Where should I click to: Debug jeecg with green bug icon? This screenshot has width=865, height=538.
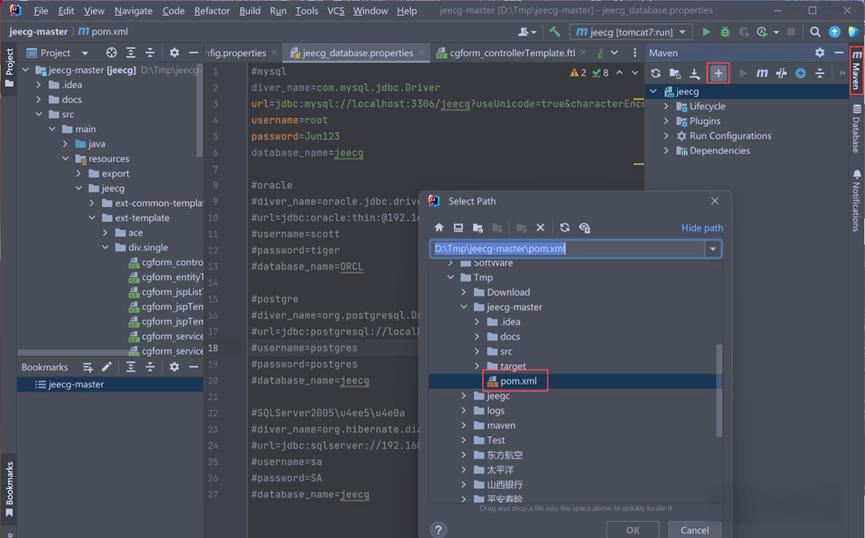tap(725, 32)
